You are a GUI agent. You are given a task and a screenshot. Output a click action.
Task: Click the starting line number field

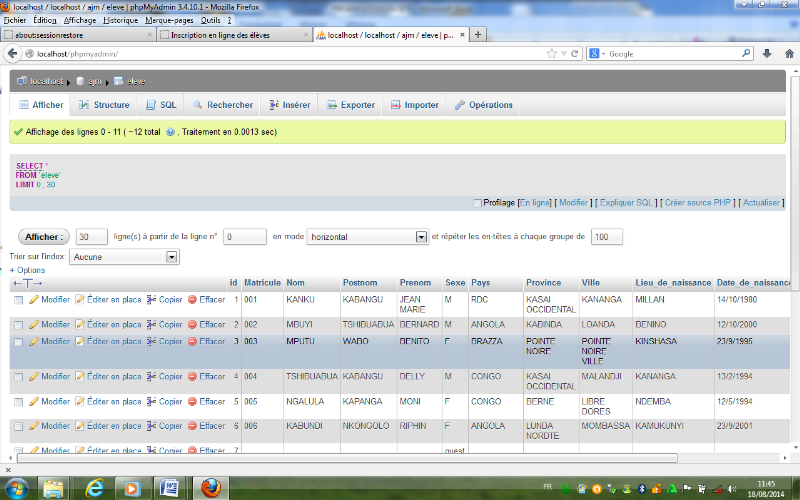244,237
